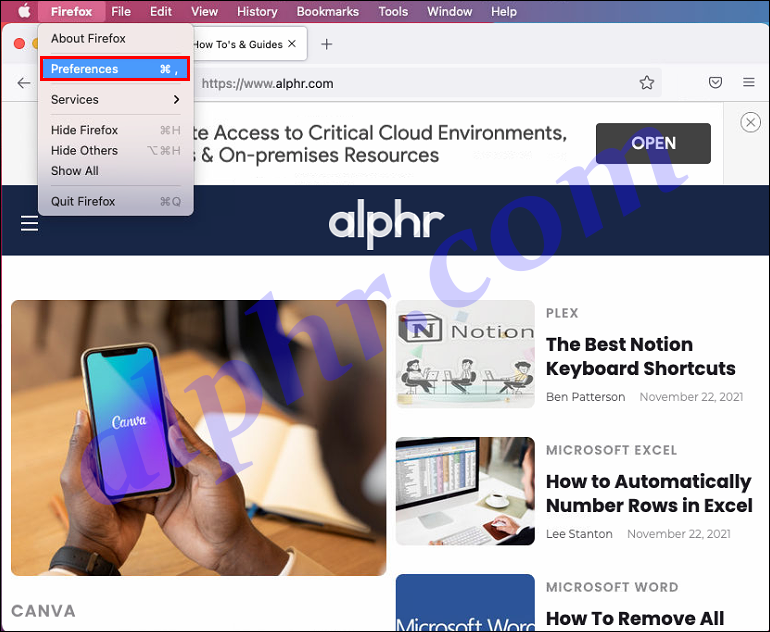Image resolution: width=770 pixels, height=632 pixels.
Task: Close the How To's & Guides tab
Action: point(292,44)
